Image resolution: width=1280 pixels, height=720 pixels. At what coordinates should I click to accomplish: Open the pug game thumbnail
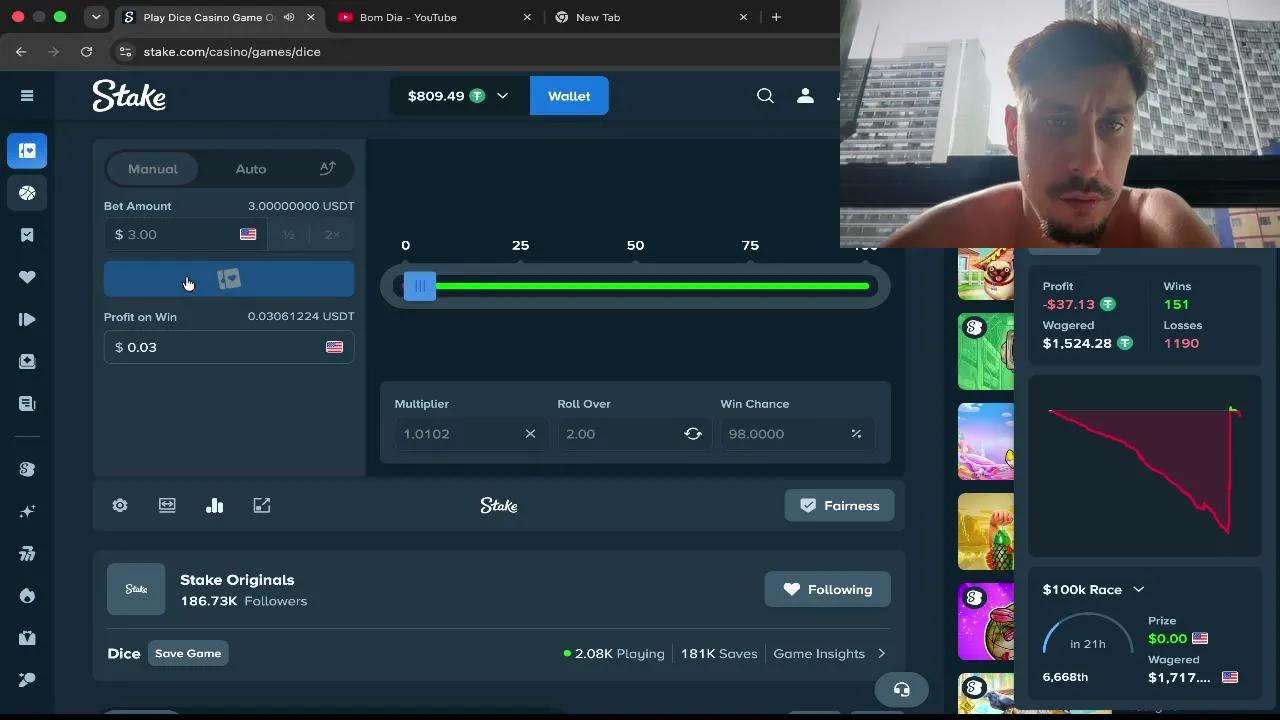986,272
